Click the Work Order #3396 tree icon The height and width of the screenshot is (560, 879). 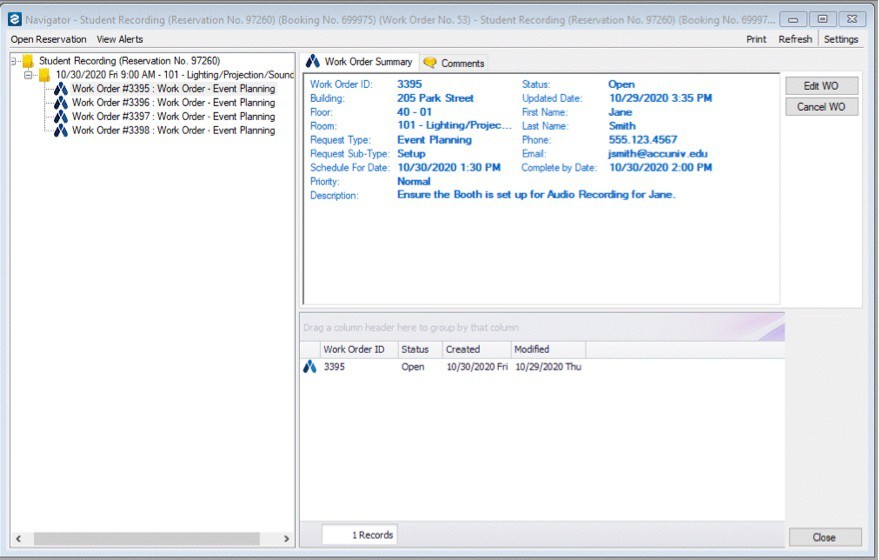coord(61,103)
